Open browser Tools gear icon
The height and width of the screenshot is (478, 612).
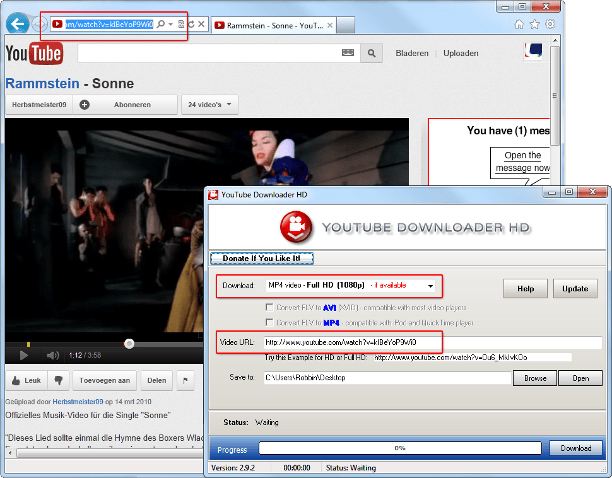pos(550,24)
